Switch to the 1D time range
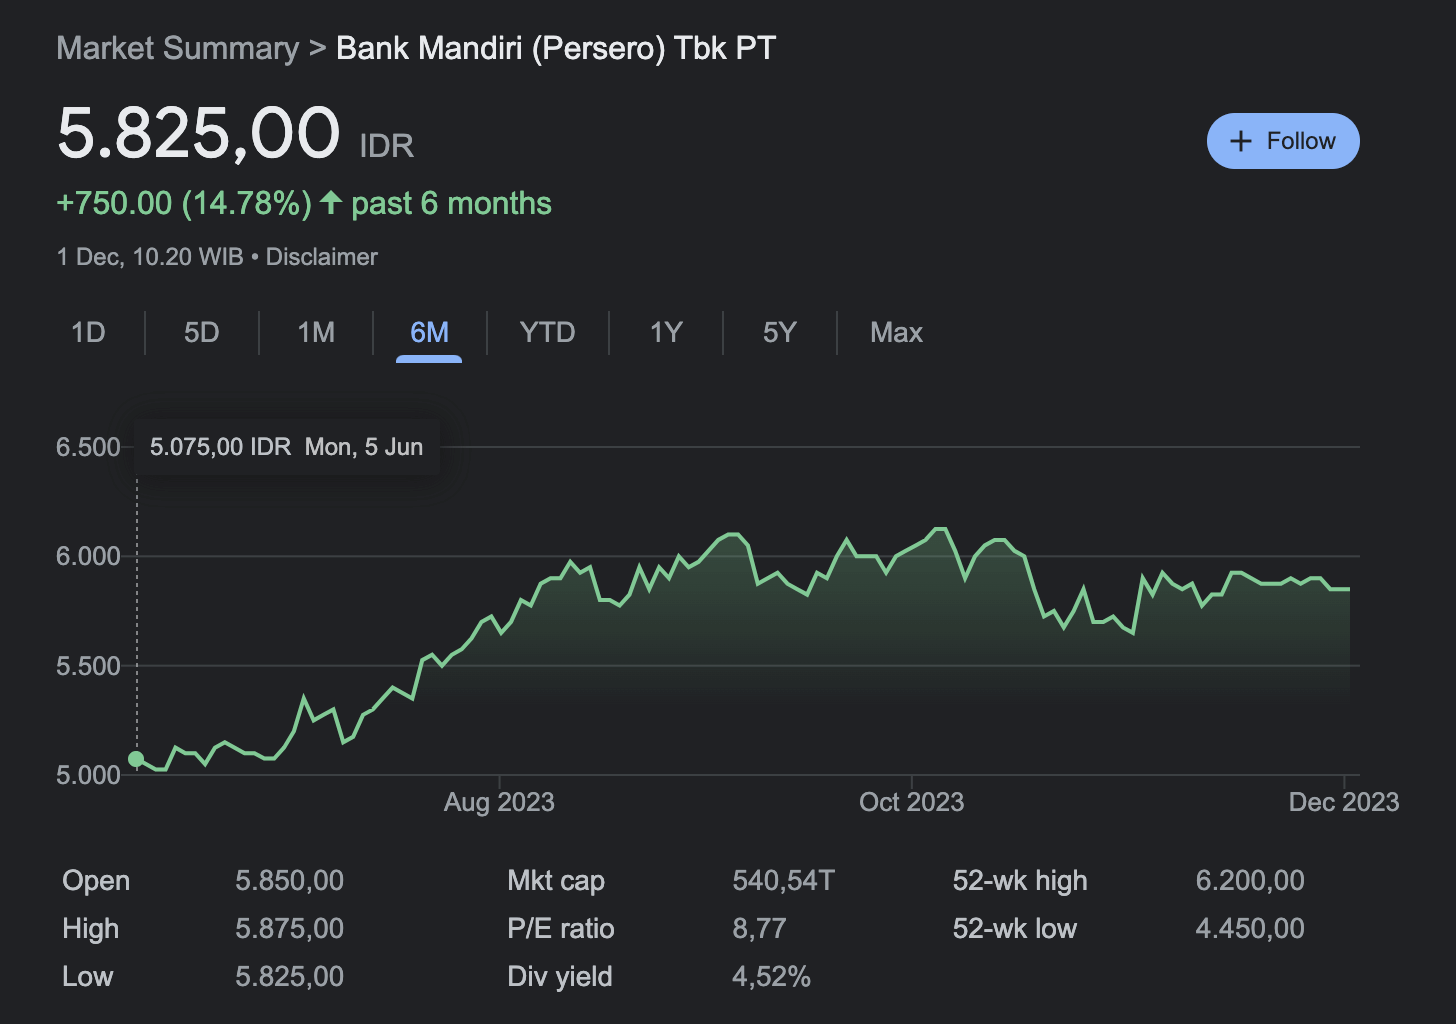The height and width of the screenshot is (1024, 1456). (x=88, y=332)
